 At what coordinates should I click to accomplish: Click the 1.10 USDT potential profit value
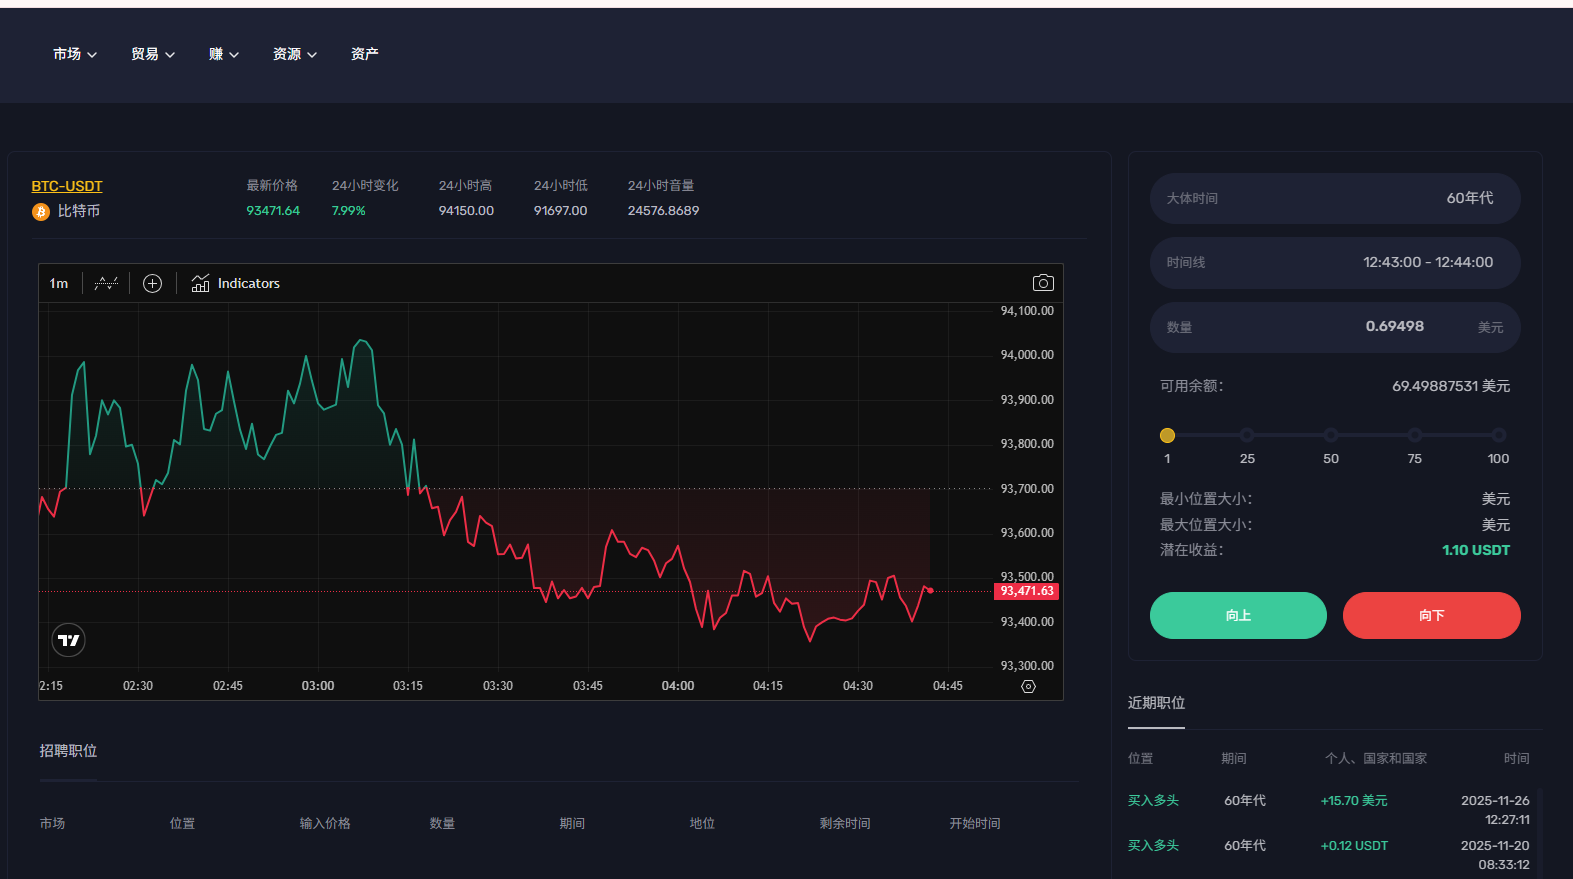click(x=1476, y=550)
